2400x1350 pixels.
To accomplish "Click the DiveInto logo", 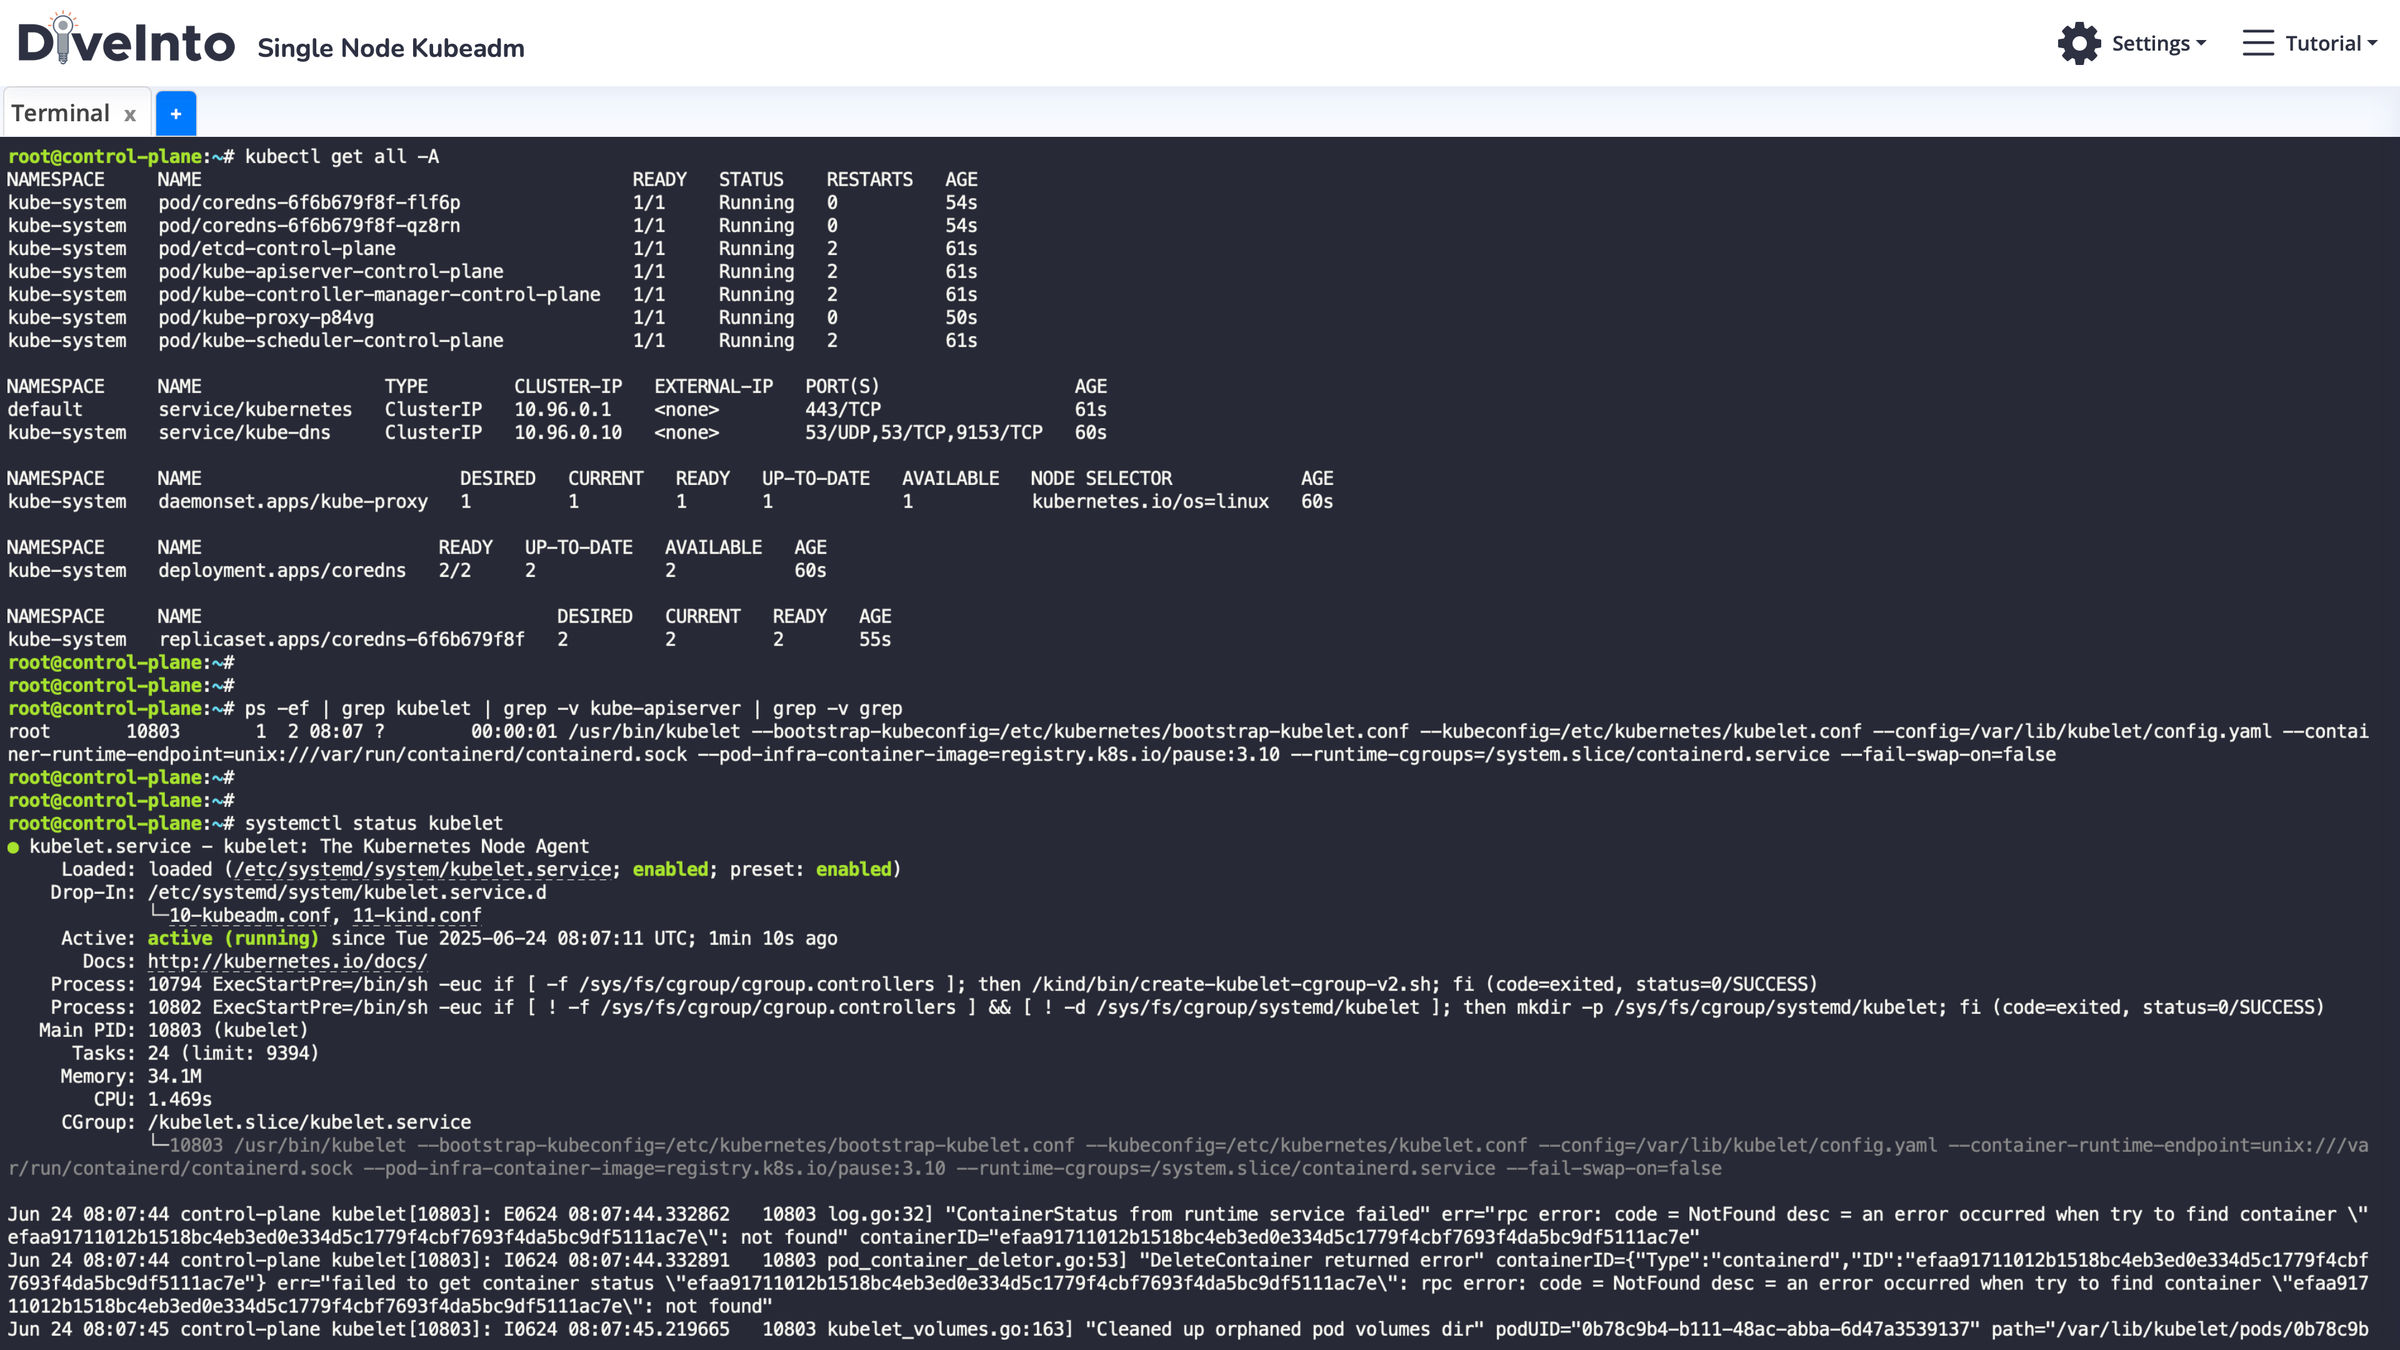I will pos(126,42).
